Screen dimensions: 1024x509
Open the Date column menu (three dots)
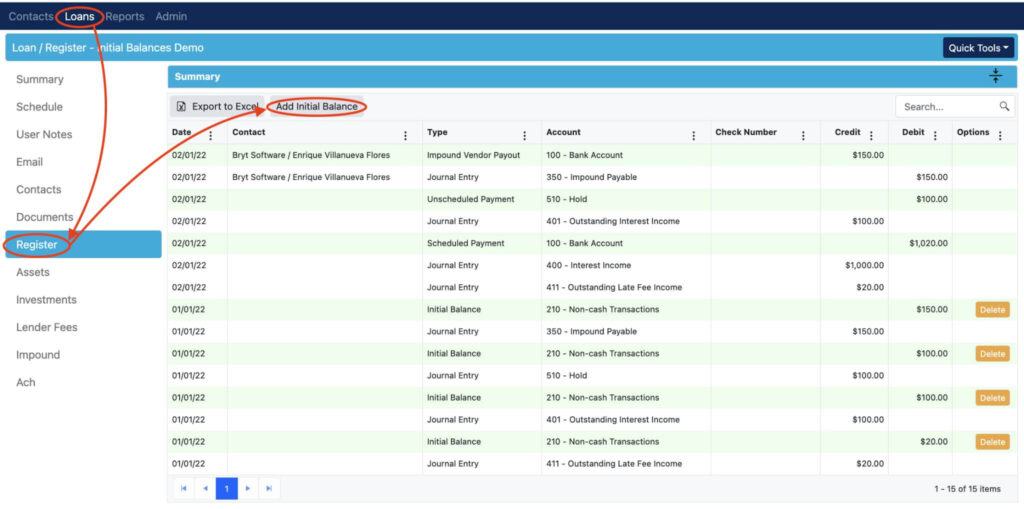click(x=210, y=135)
